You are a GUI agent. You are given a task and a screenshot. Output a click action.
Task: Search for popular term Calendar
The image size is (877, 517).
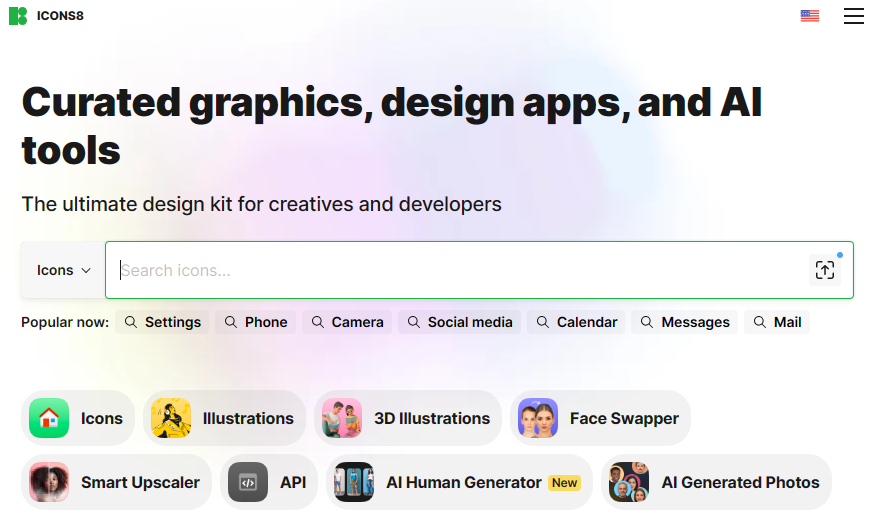point(577,322)
